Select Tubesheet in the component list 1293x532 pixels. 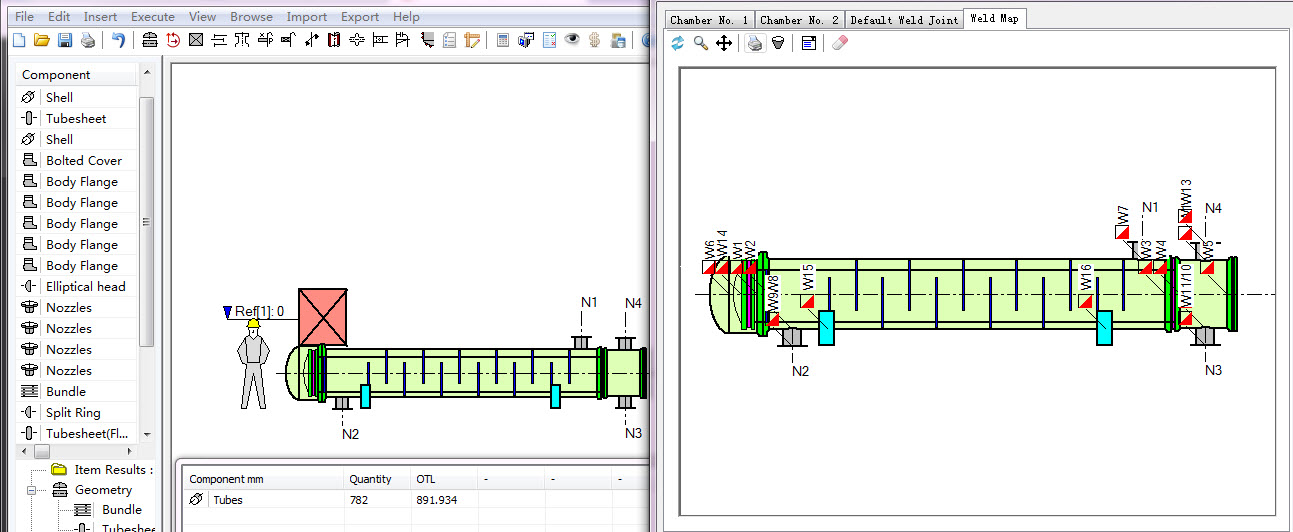(x=76, y=118)
